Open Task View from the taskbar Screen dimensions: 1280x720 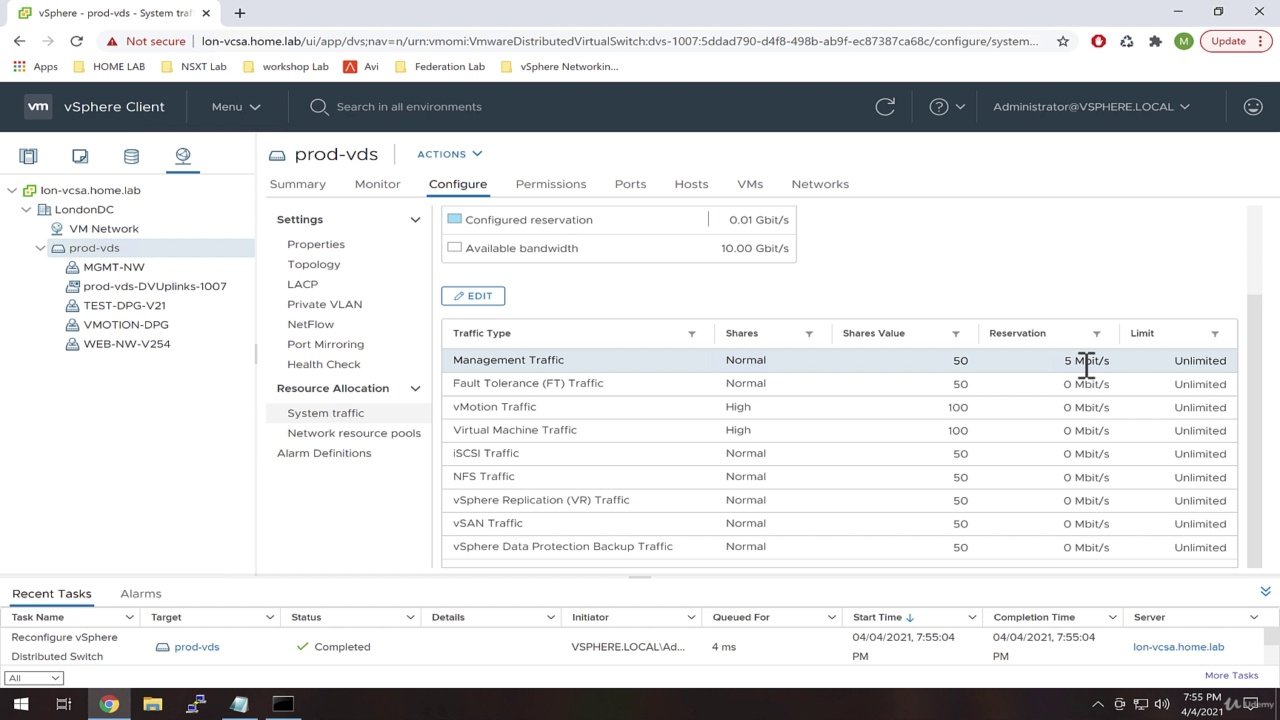(x=63, y=704)
